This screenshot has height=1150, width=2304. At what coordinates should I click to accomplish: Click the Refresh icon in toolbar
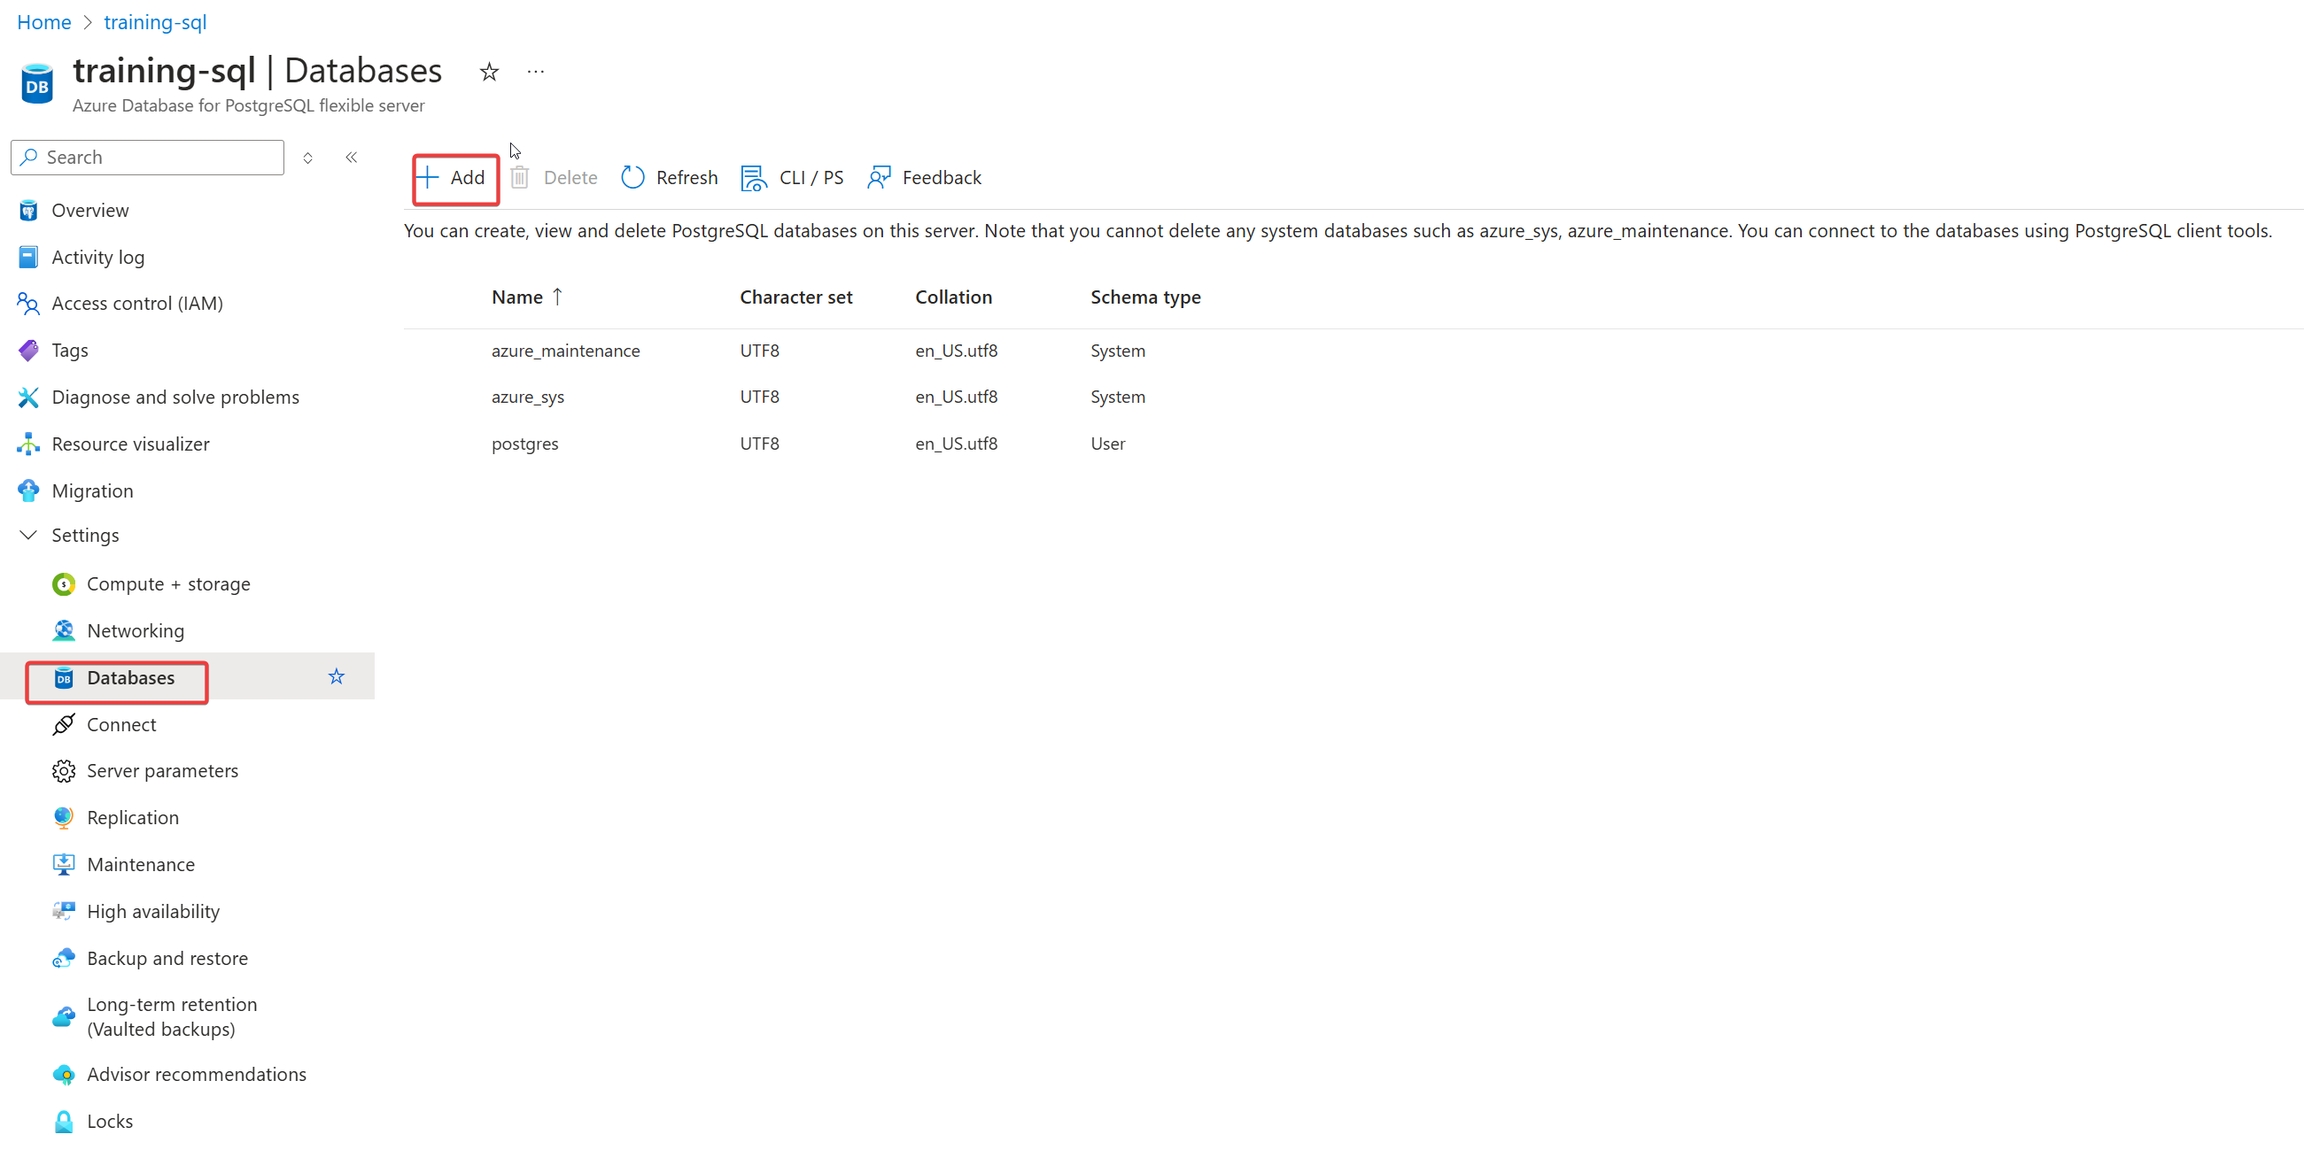[633, 178]
